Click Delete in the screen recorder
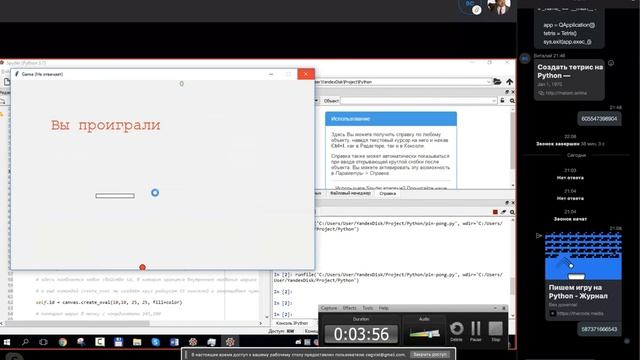Viewport: 640px width, 360px height. tap(456, 331)
